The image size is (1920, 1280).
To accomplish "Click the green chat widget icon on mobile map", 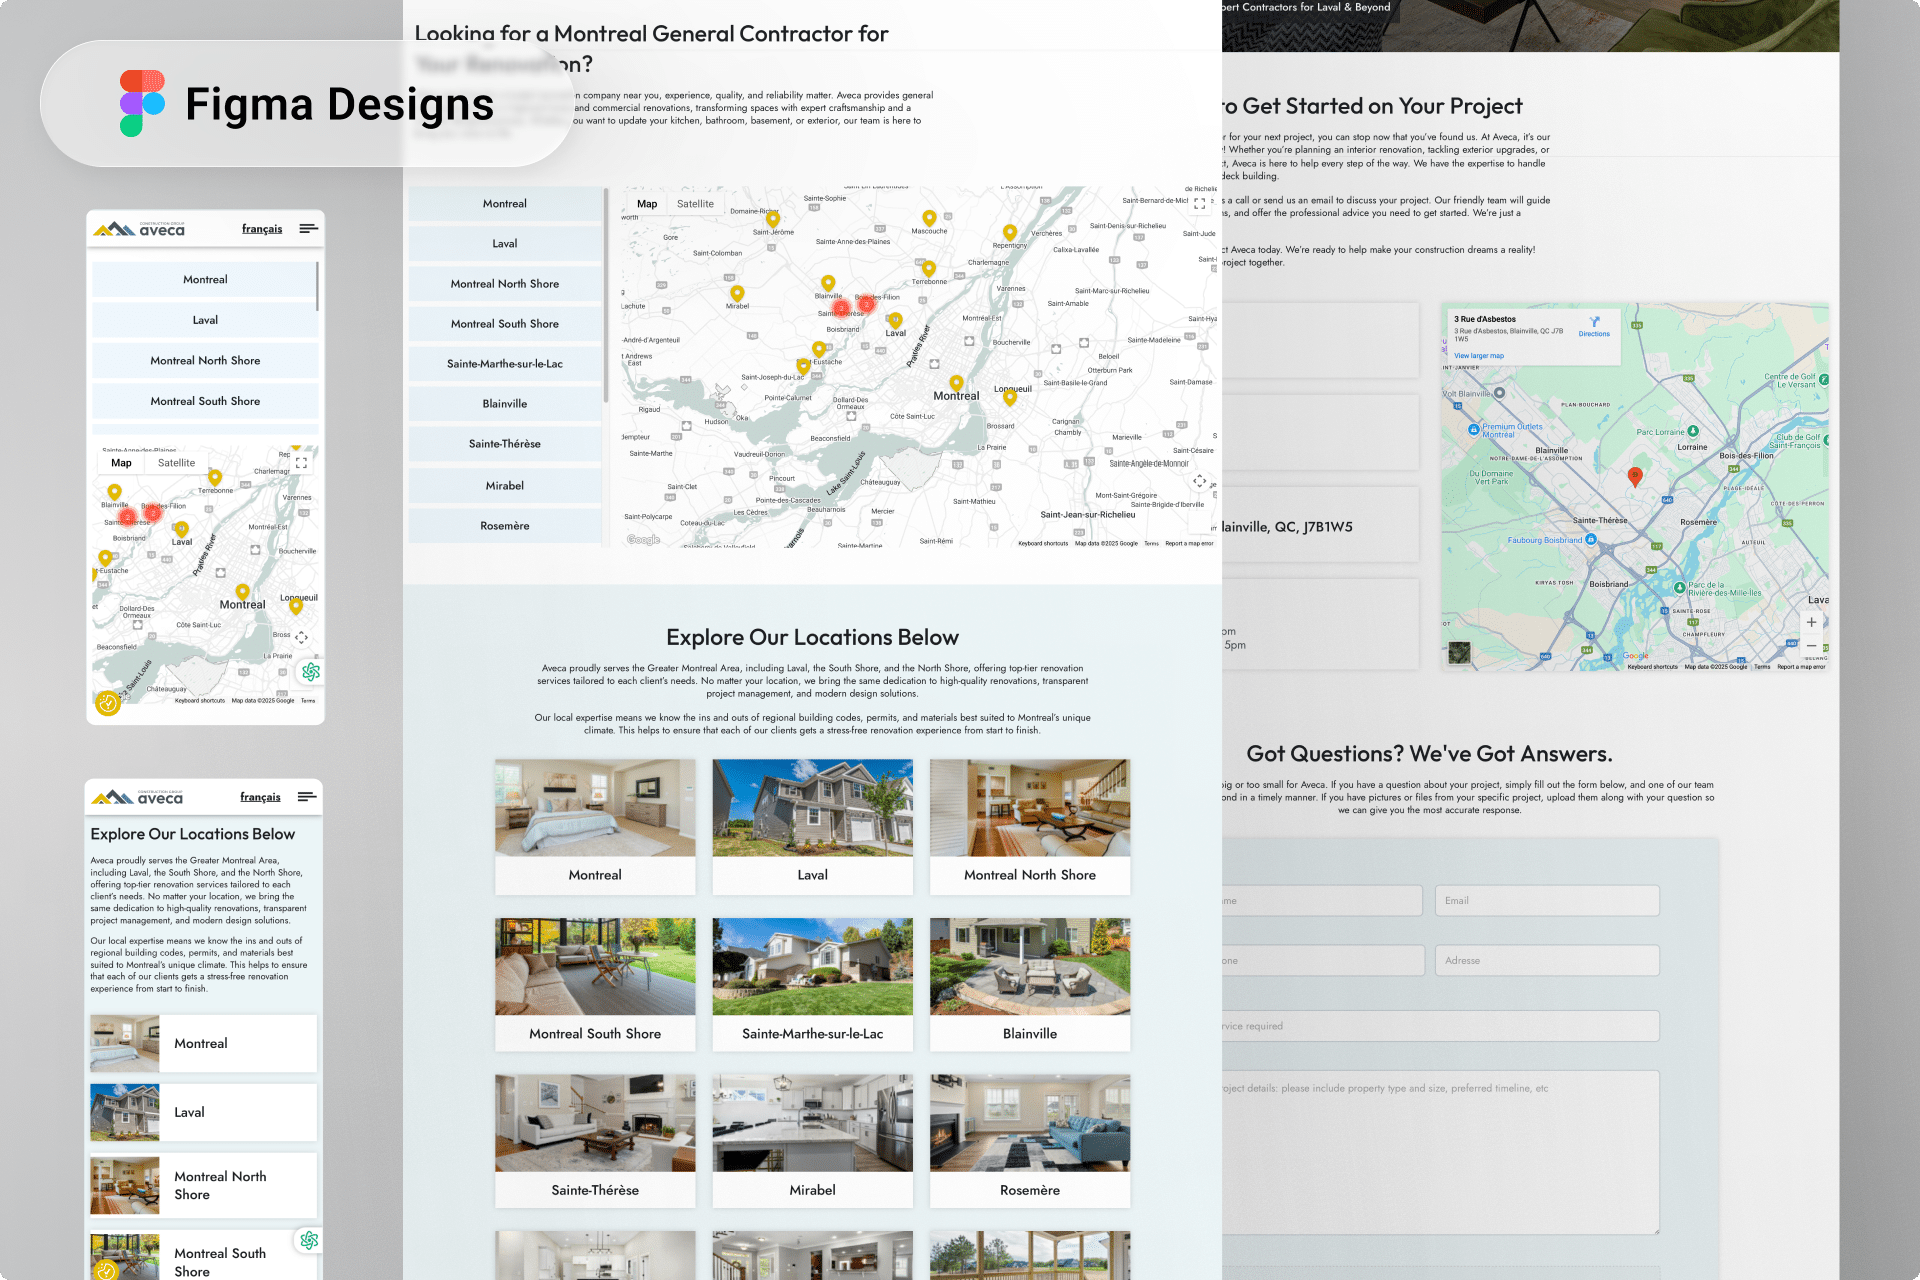I will pos(311,672).
